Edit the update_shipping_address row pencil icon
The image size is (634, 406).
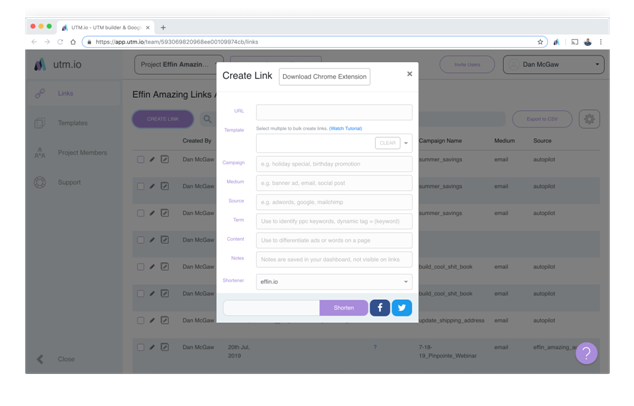(152, 320)
